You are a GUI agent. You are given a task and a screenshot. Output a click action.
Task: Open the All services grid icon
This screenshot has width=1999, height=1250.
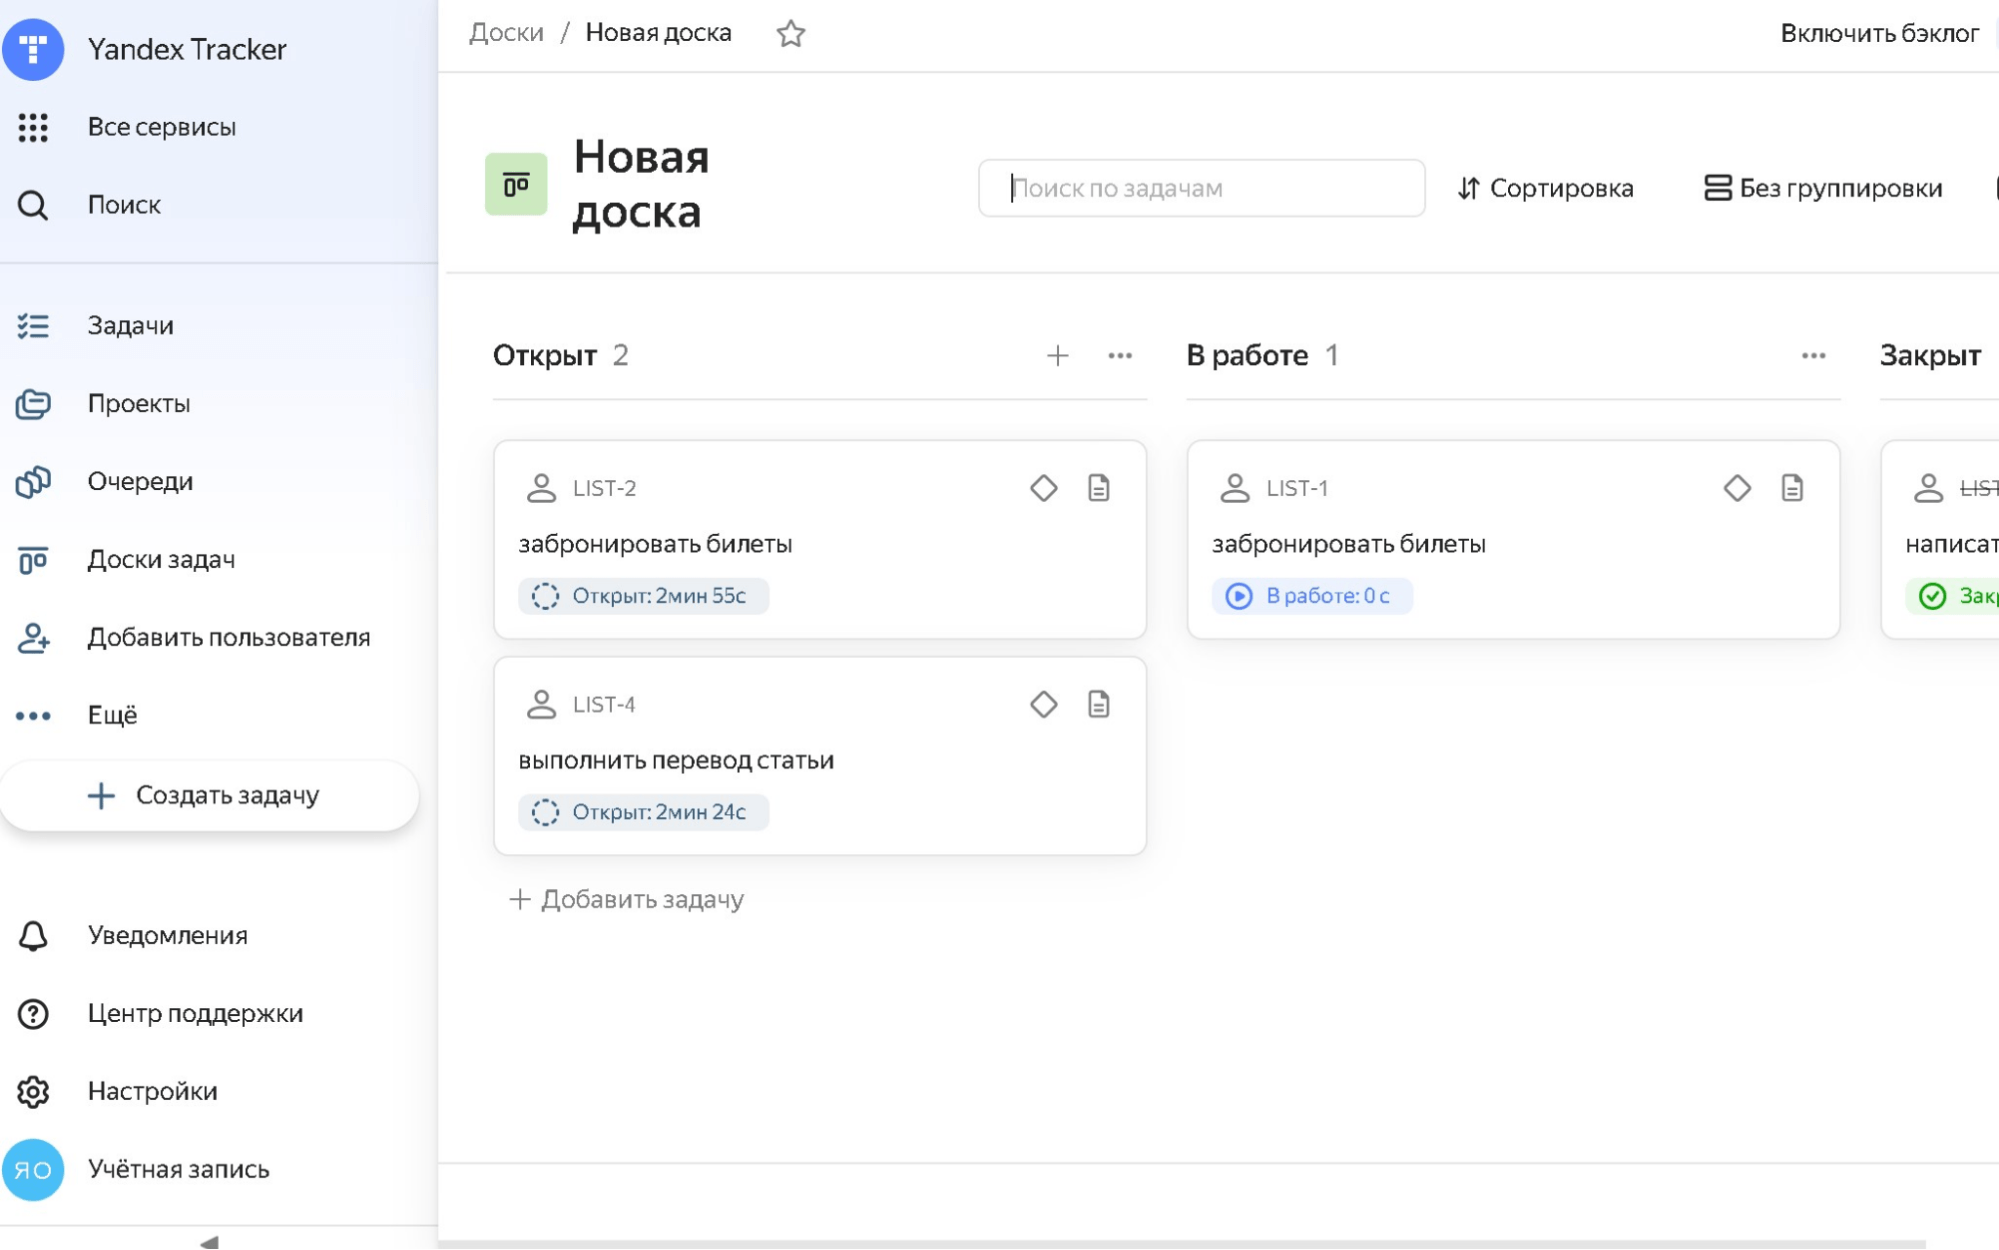pos(33,127)
